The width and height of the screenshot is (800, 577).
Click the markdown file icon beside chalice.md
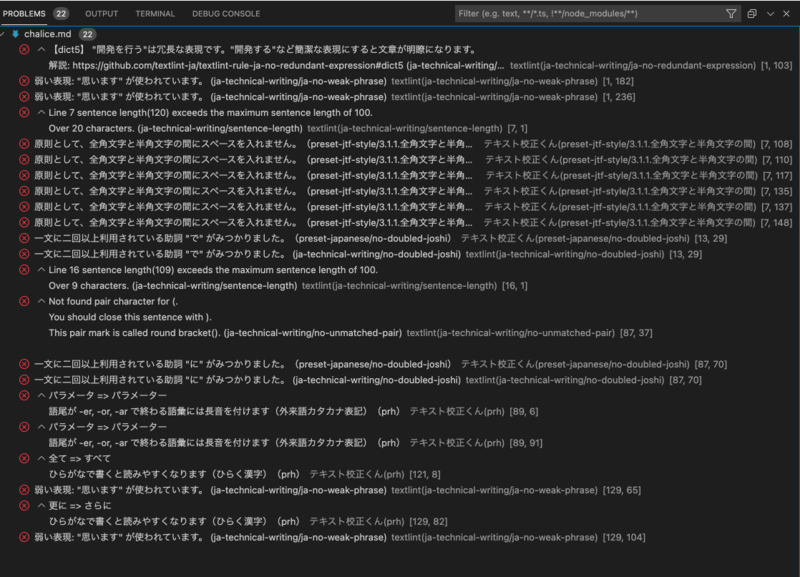(x=15, y=34)
